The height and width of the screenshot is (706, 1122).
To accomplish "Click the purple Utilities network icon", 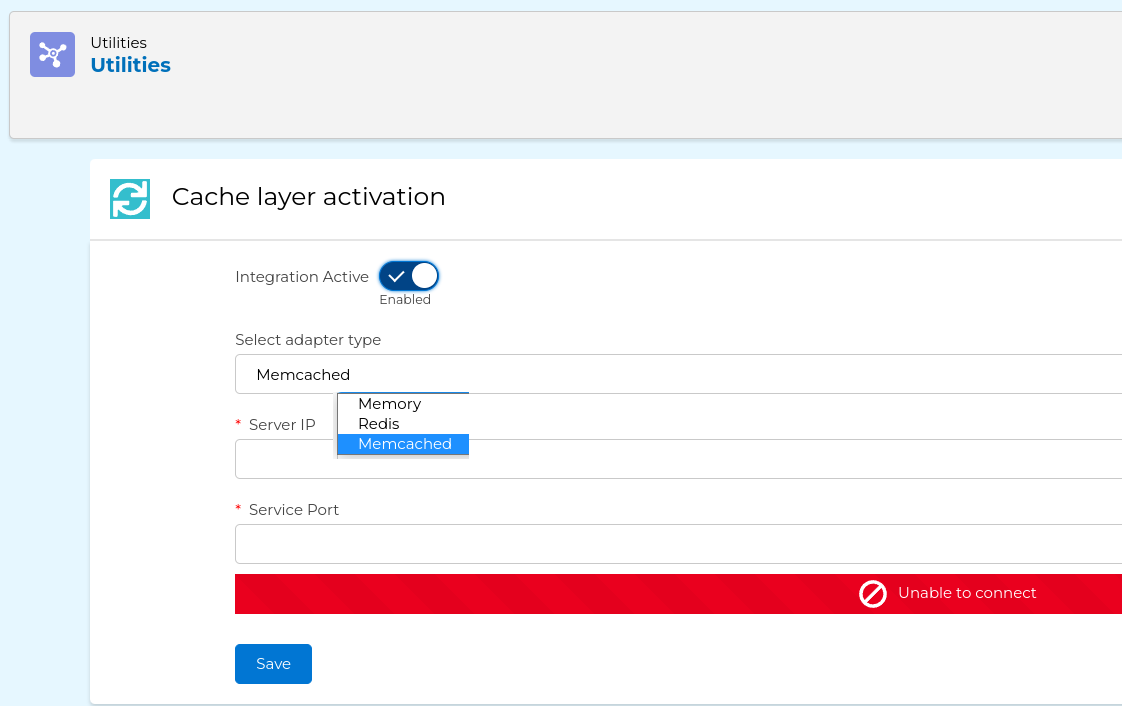I will [52, 54].
